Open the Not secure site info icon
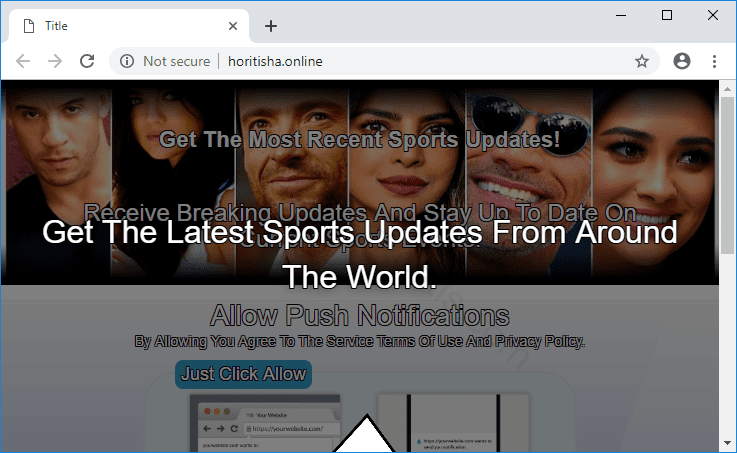This screenshot has width=737, height=453. 127,61
